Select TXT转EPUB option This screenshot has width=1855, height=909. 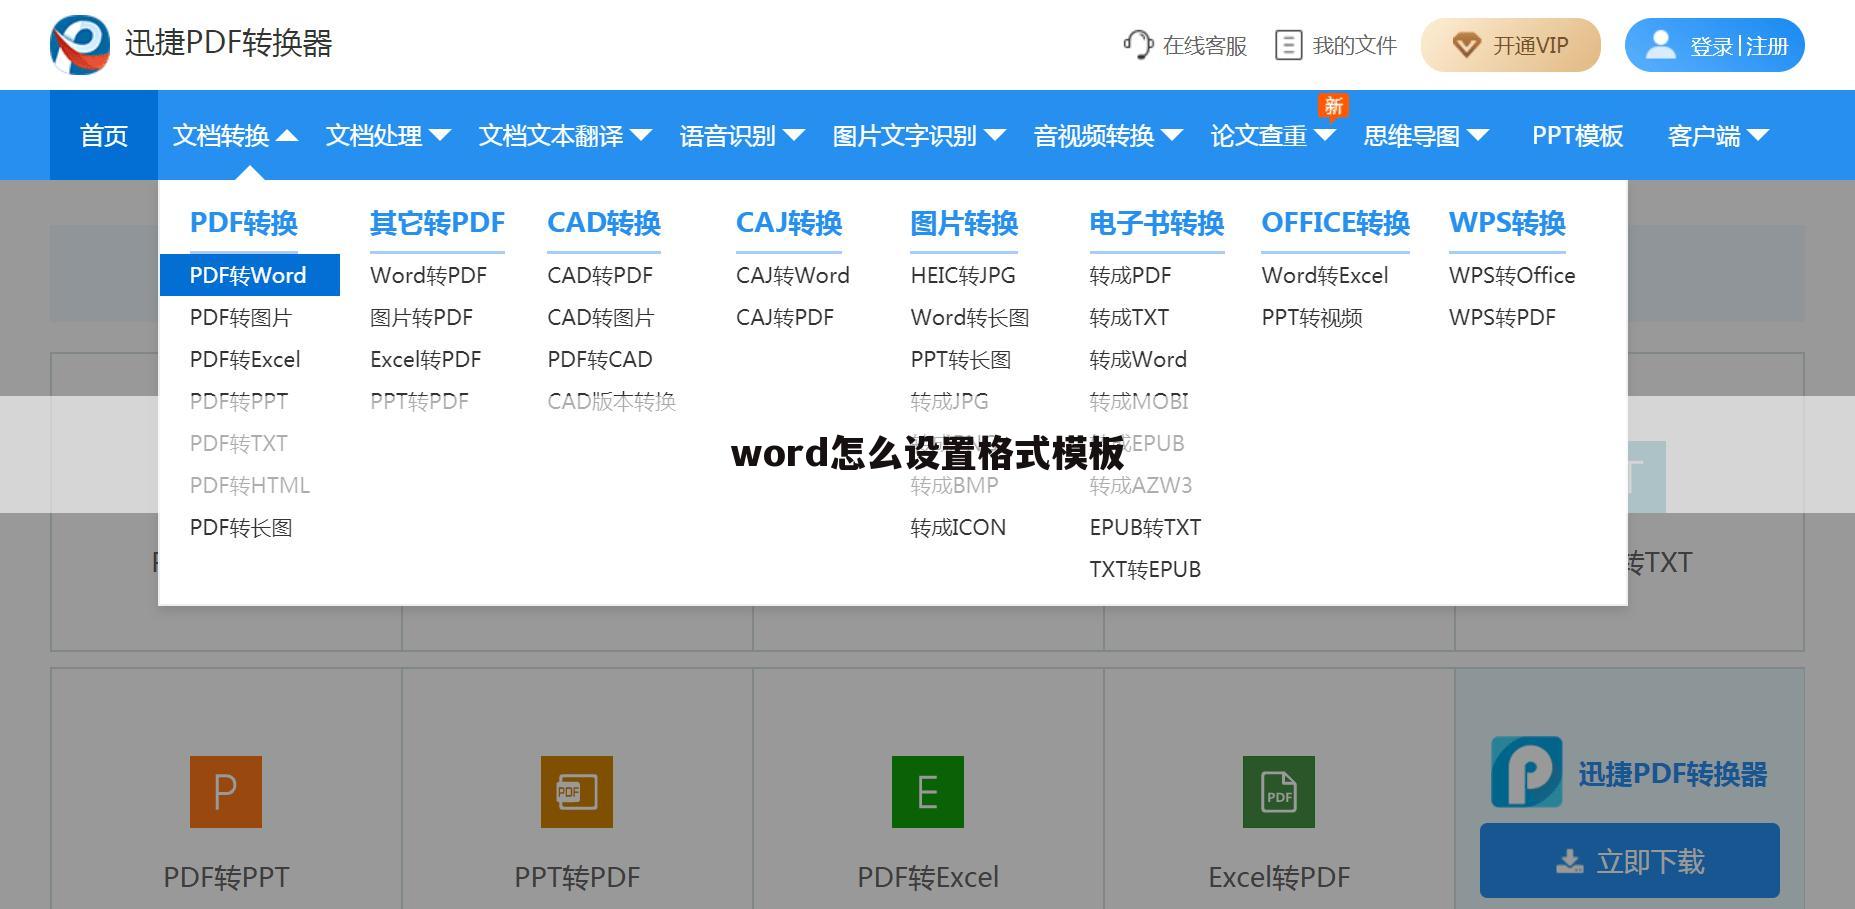1145,569
